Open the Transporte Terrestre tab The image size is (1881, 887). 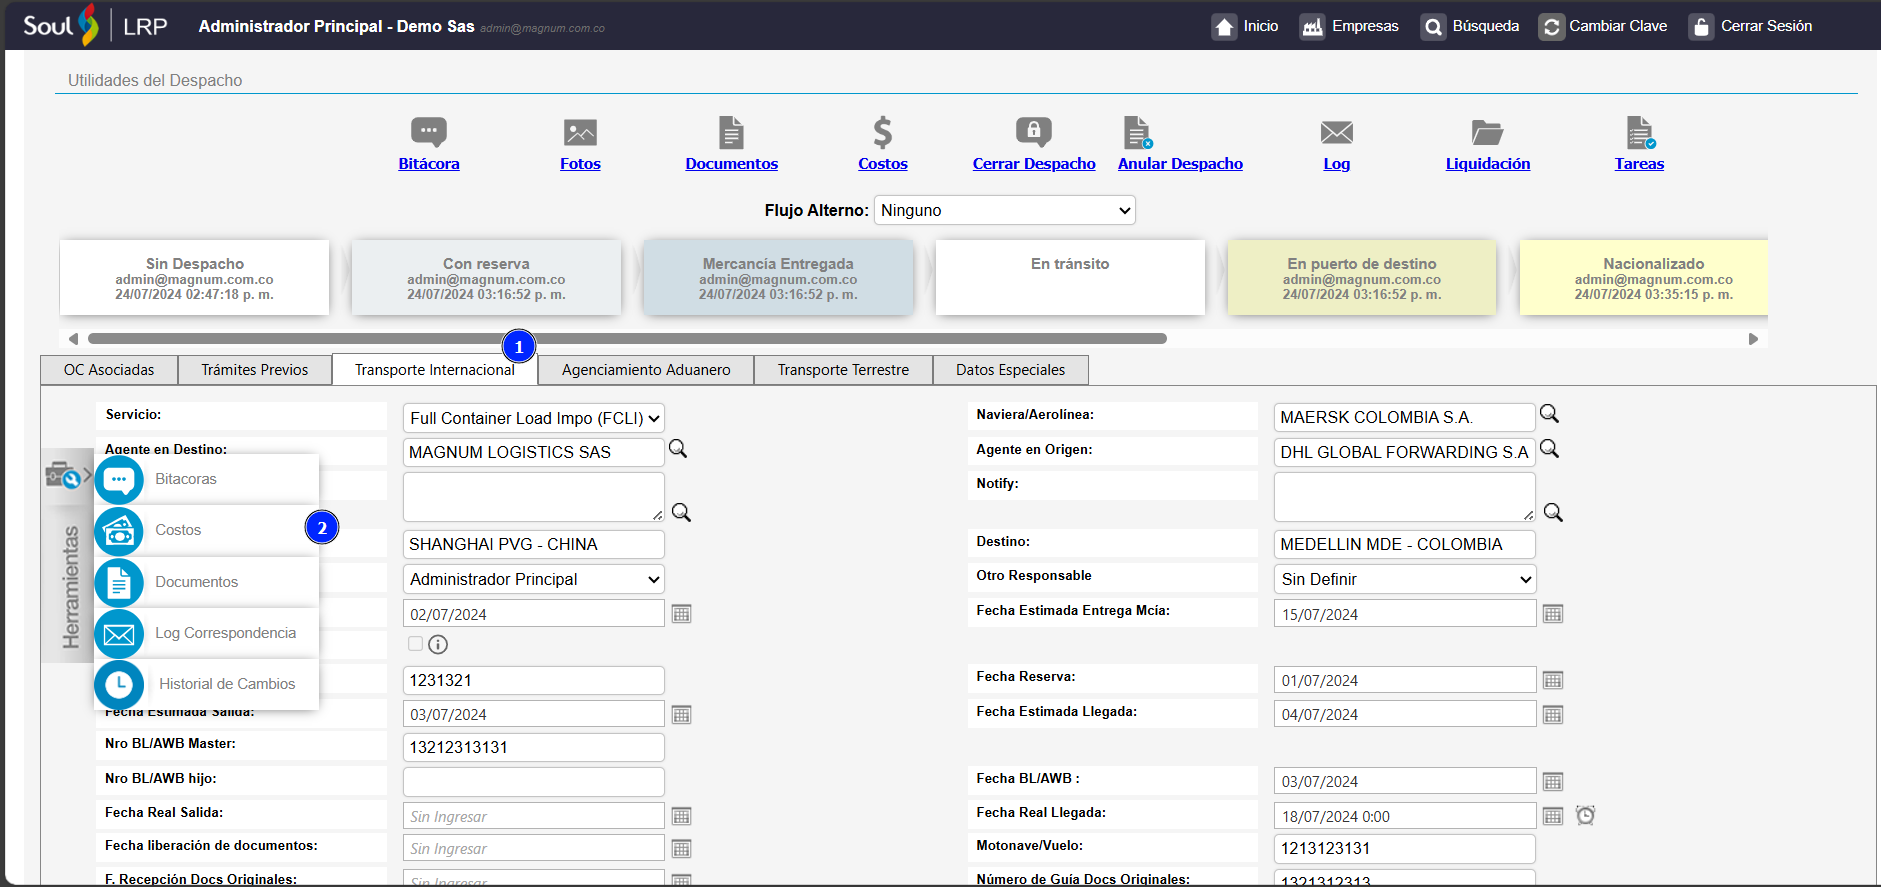tap(843, 370)
